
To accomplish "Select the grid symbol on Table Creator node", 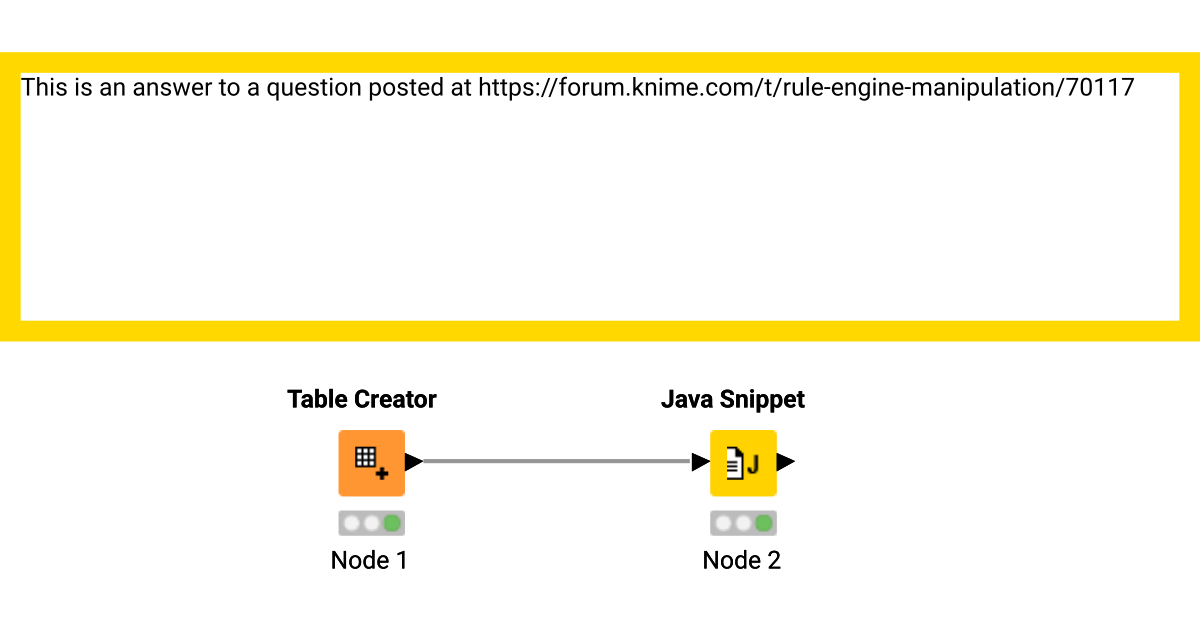I will (367, 458).
